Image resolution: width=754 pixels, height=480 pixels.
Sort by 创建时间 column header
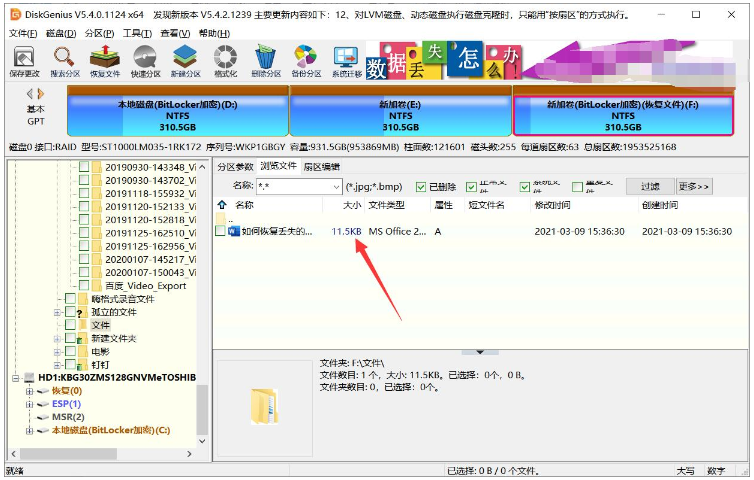coord(660,205)
